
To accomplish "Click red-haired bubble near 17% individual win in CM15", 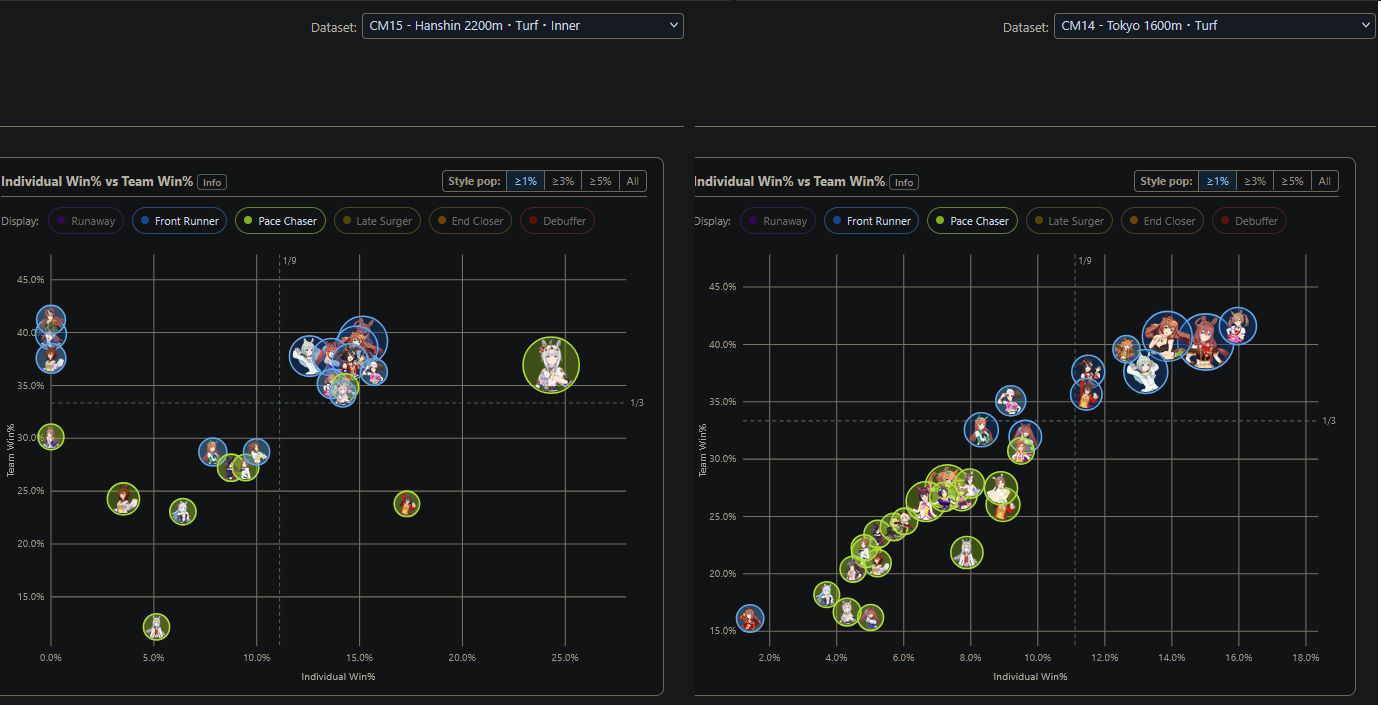I will [x=406, y=504].
